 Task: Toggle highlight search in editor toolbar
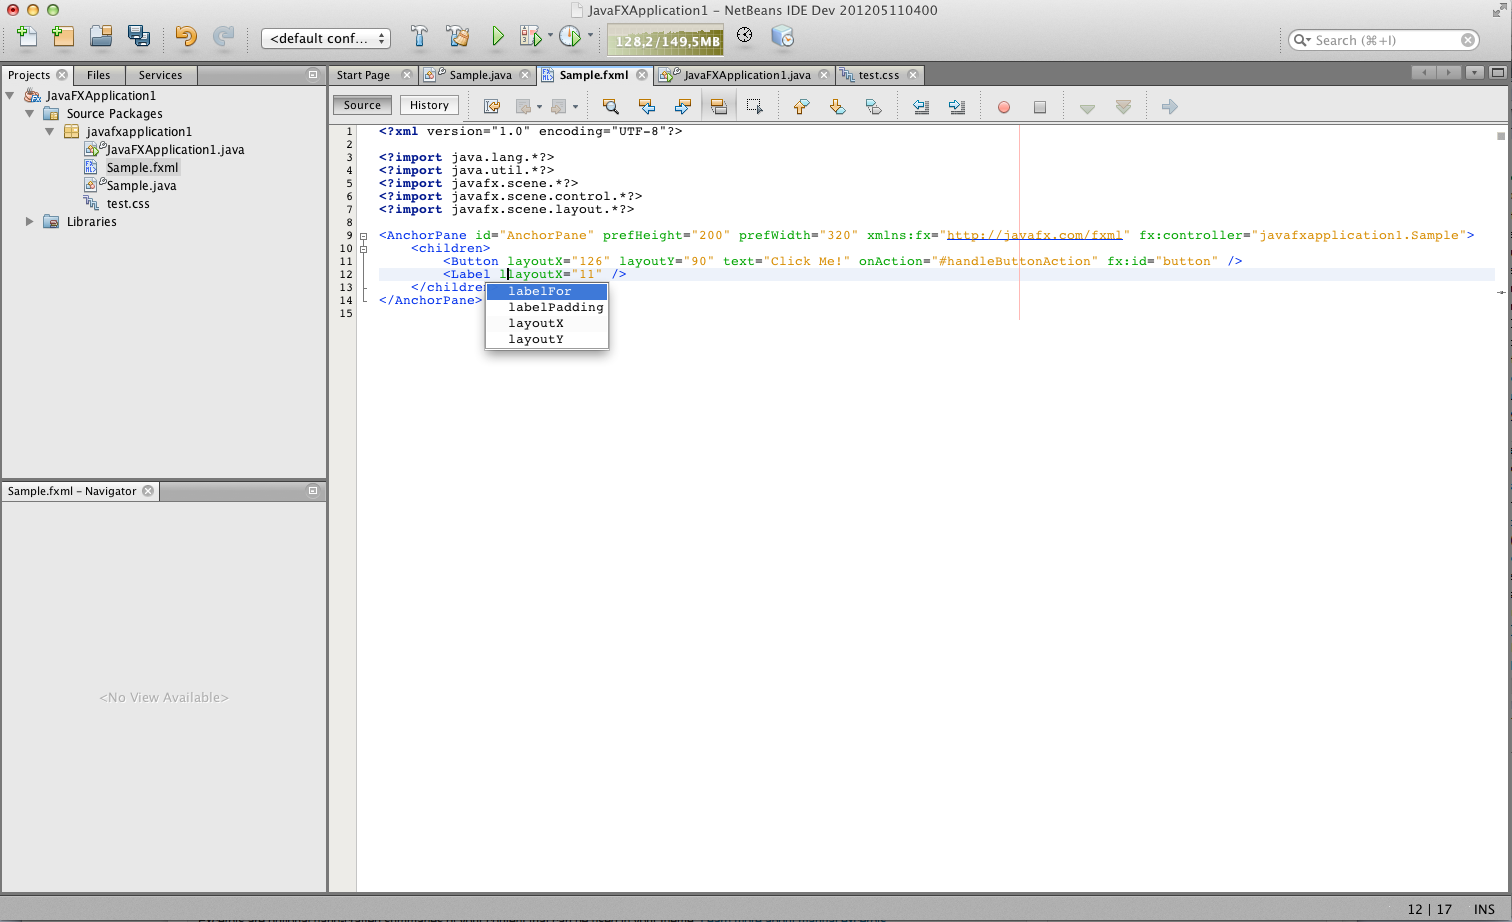point(718,106)
